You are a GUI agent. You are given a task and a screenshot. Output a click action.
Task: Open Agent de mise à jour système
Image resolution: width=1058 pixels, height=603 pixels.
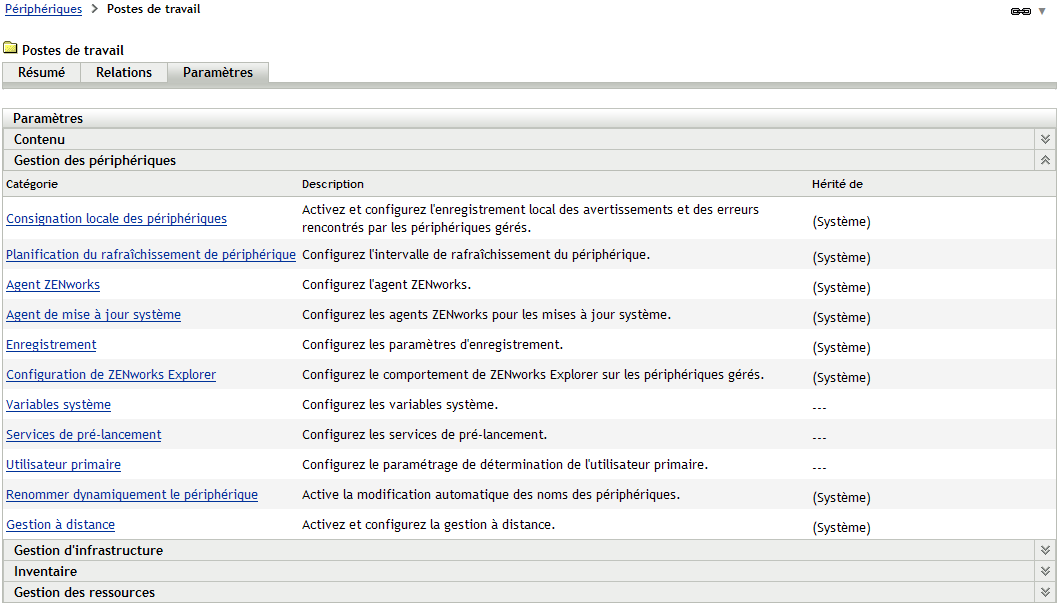93,315
